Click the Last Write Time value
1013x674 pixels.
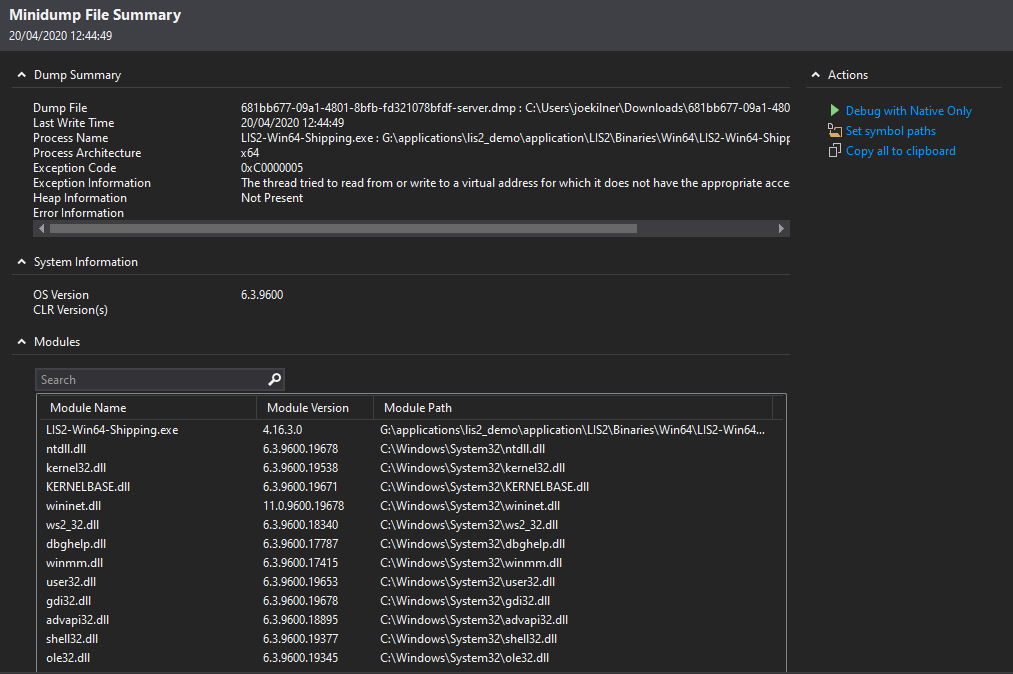pos(293,123)
